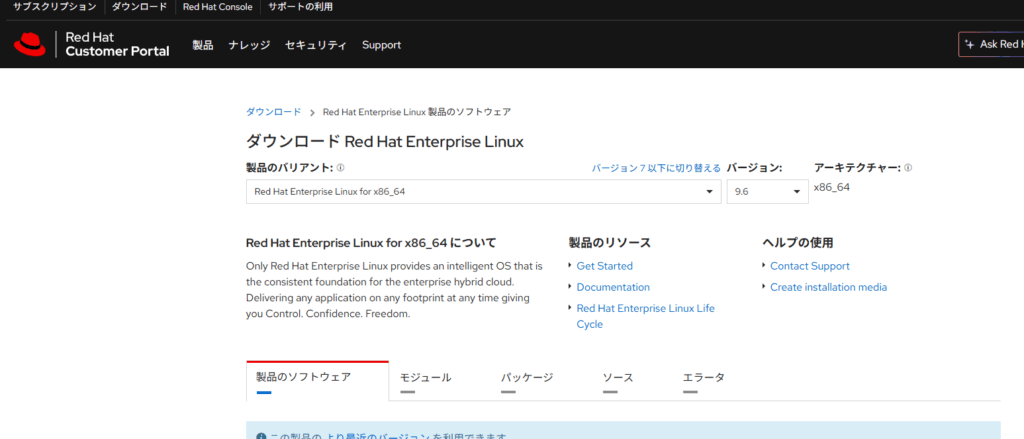Open the Get Started link
The image size is (1024, 439).
[604, 266]
